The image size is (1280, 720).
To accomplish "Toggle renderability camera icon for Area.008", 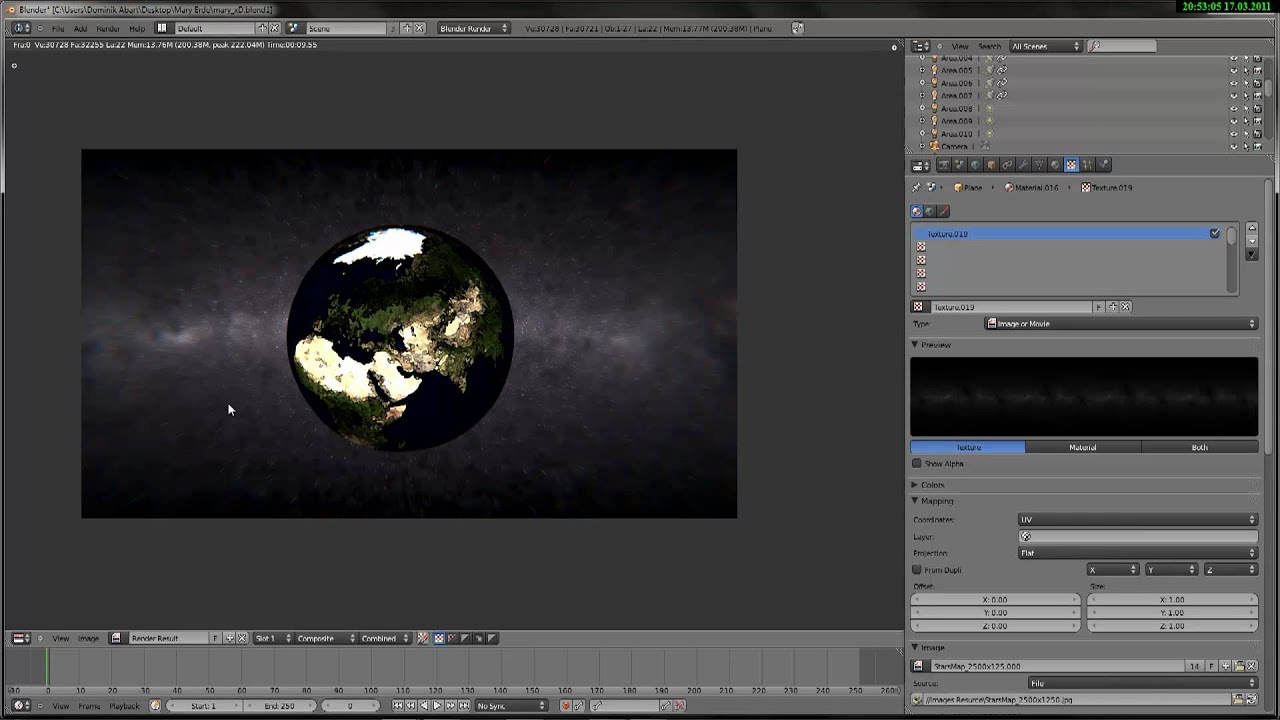I will (x=1258, y=108).
